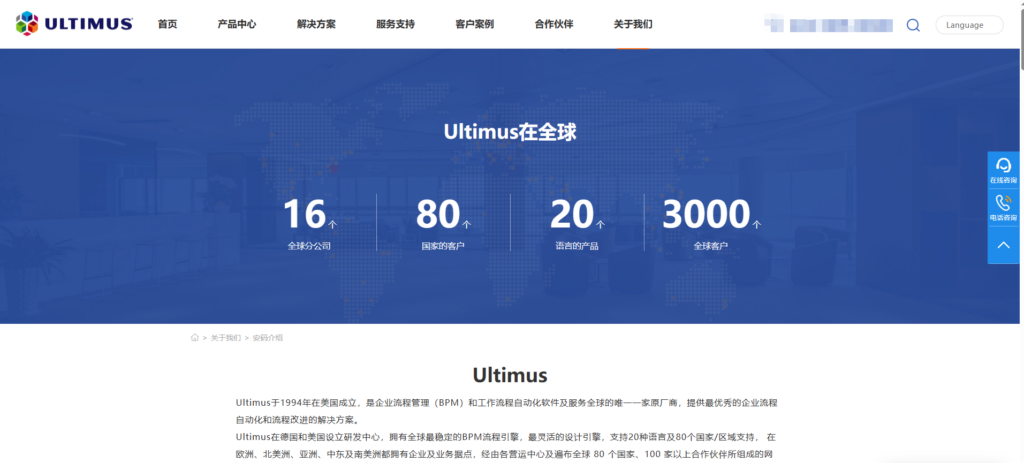Image resolution: width=1024 pixels, height=463 pixels.
Task: Click the home icon in breadcrumb
Action: (195, 338)
